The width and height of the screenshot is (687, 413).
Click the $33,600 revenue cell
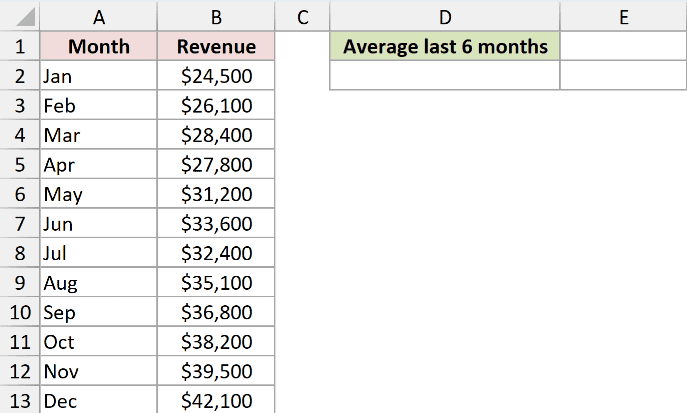pyautogui.click(x=216, y=223)
